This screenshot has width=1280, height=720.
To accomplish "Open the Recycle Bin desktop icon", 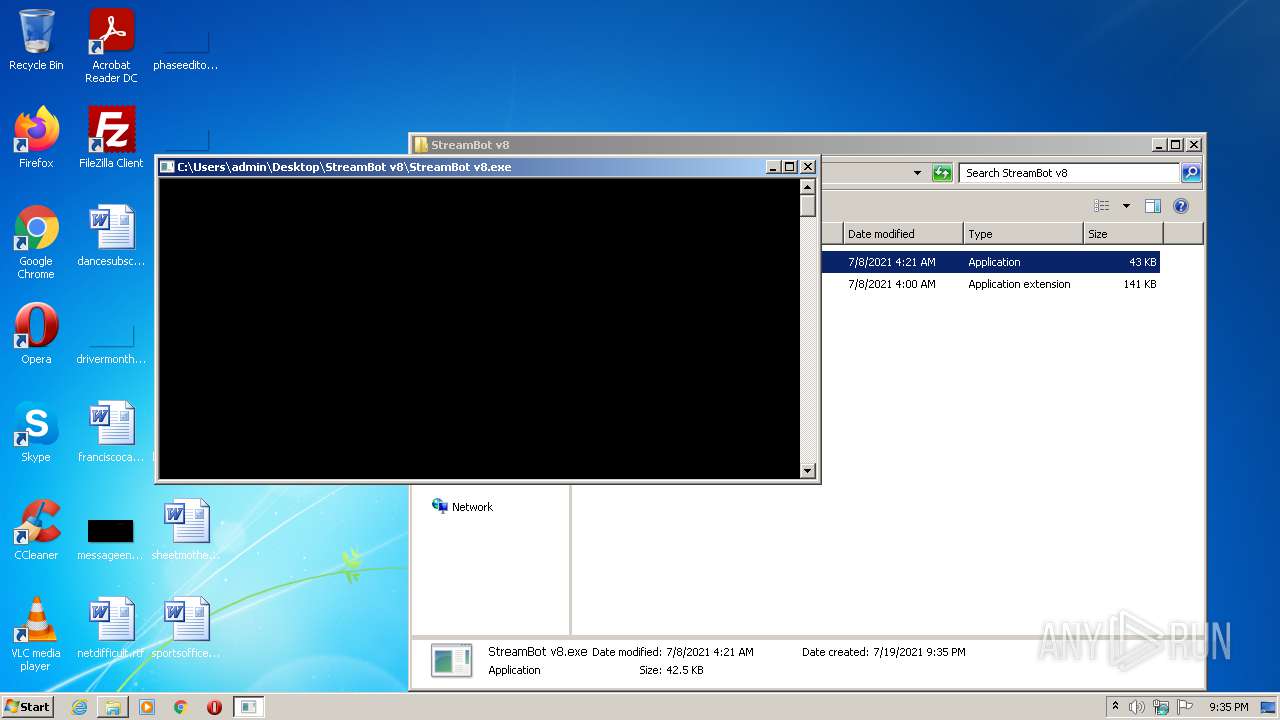I will pos(36,40).
